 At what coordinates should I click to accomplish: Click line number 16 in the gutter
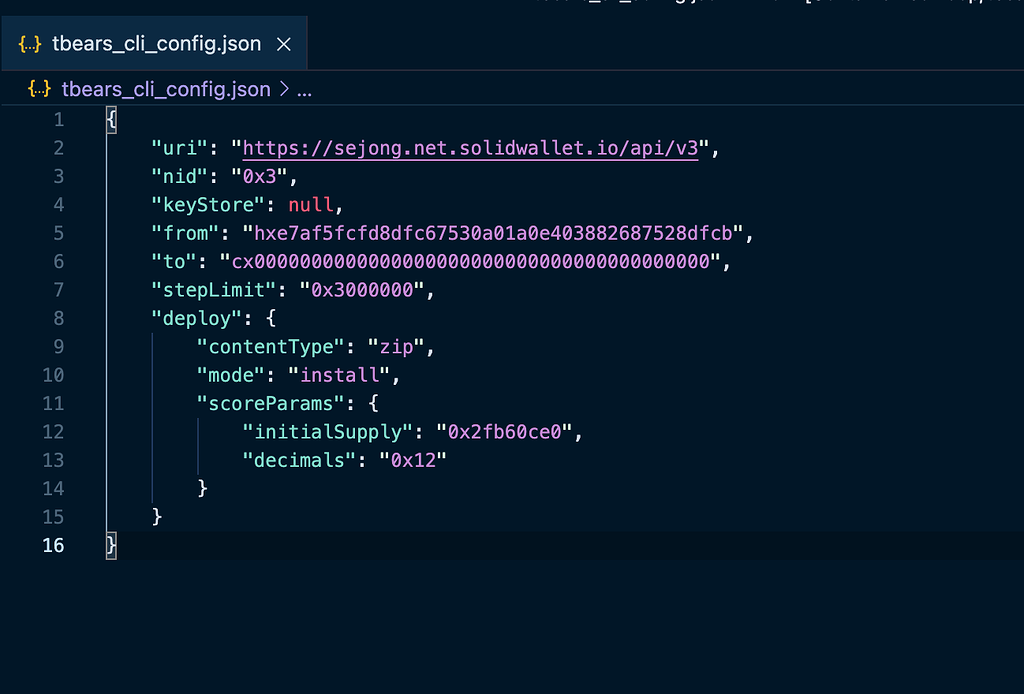52,546
